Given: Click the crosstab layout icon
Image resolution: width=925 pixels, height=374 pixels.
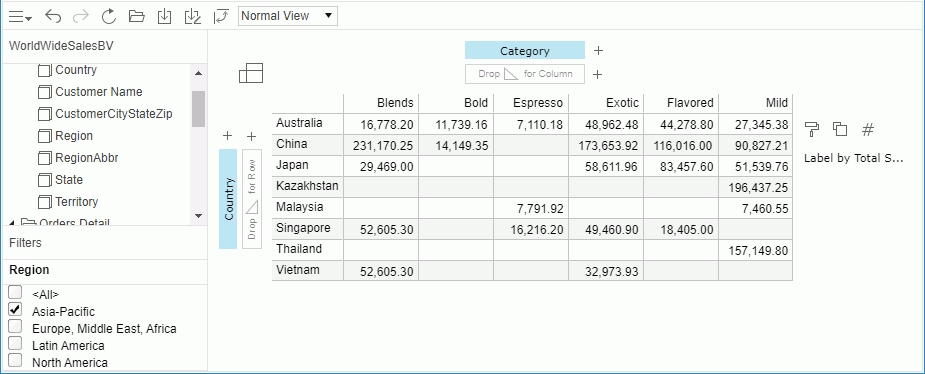Looking at the screenshot, I should click(251, 73).
